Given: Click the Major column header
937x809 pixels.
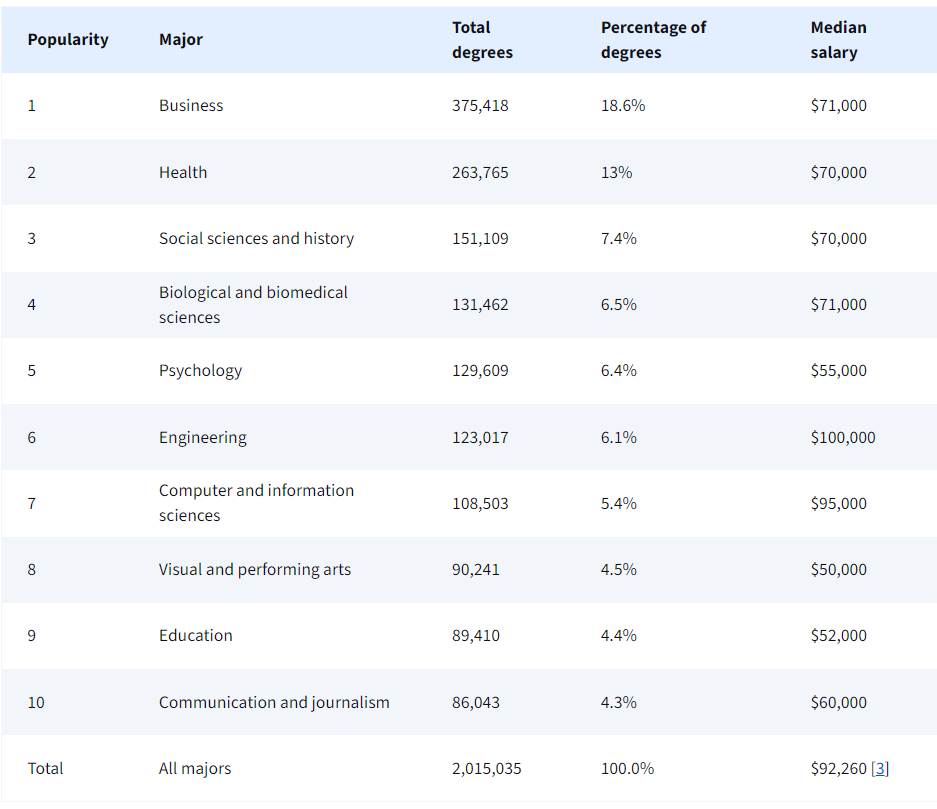Looking at the screenshot, I should tap(181, 40).
